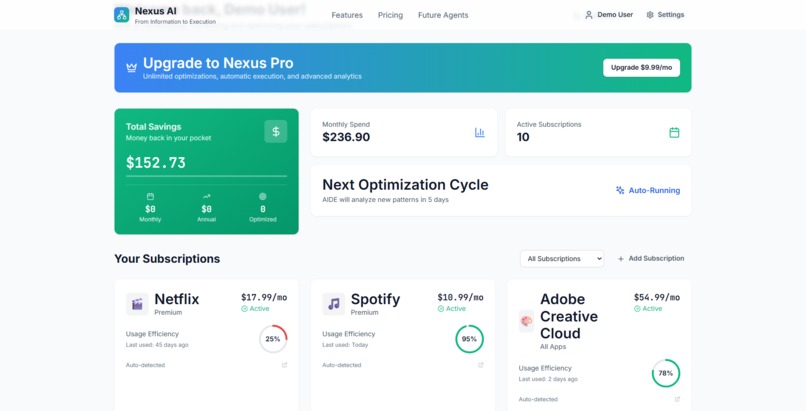This screenshot has height=411, width=806.
Task: Open the external link icon on Netflix card
Action: [284, 365]
